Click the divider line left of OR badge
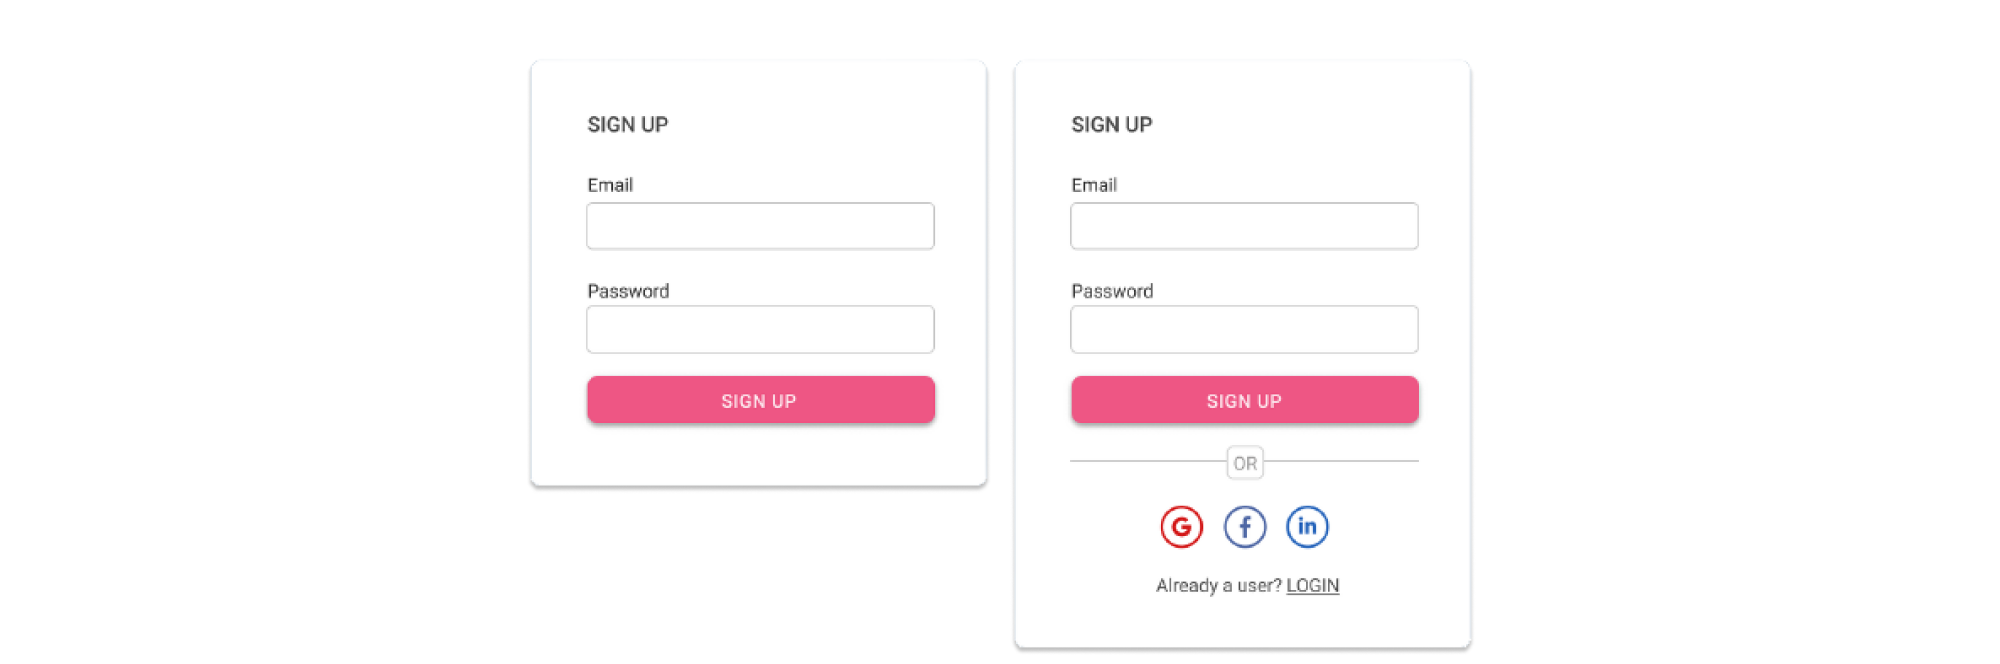This screenshot has height=664, width=2000. coord(1148,461)
